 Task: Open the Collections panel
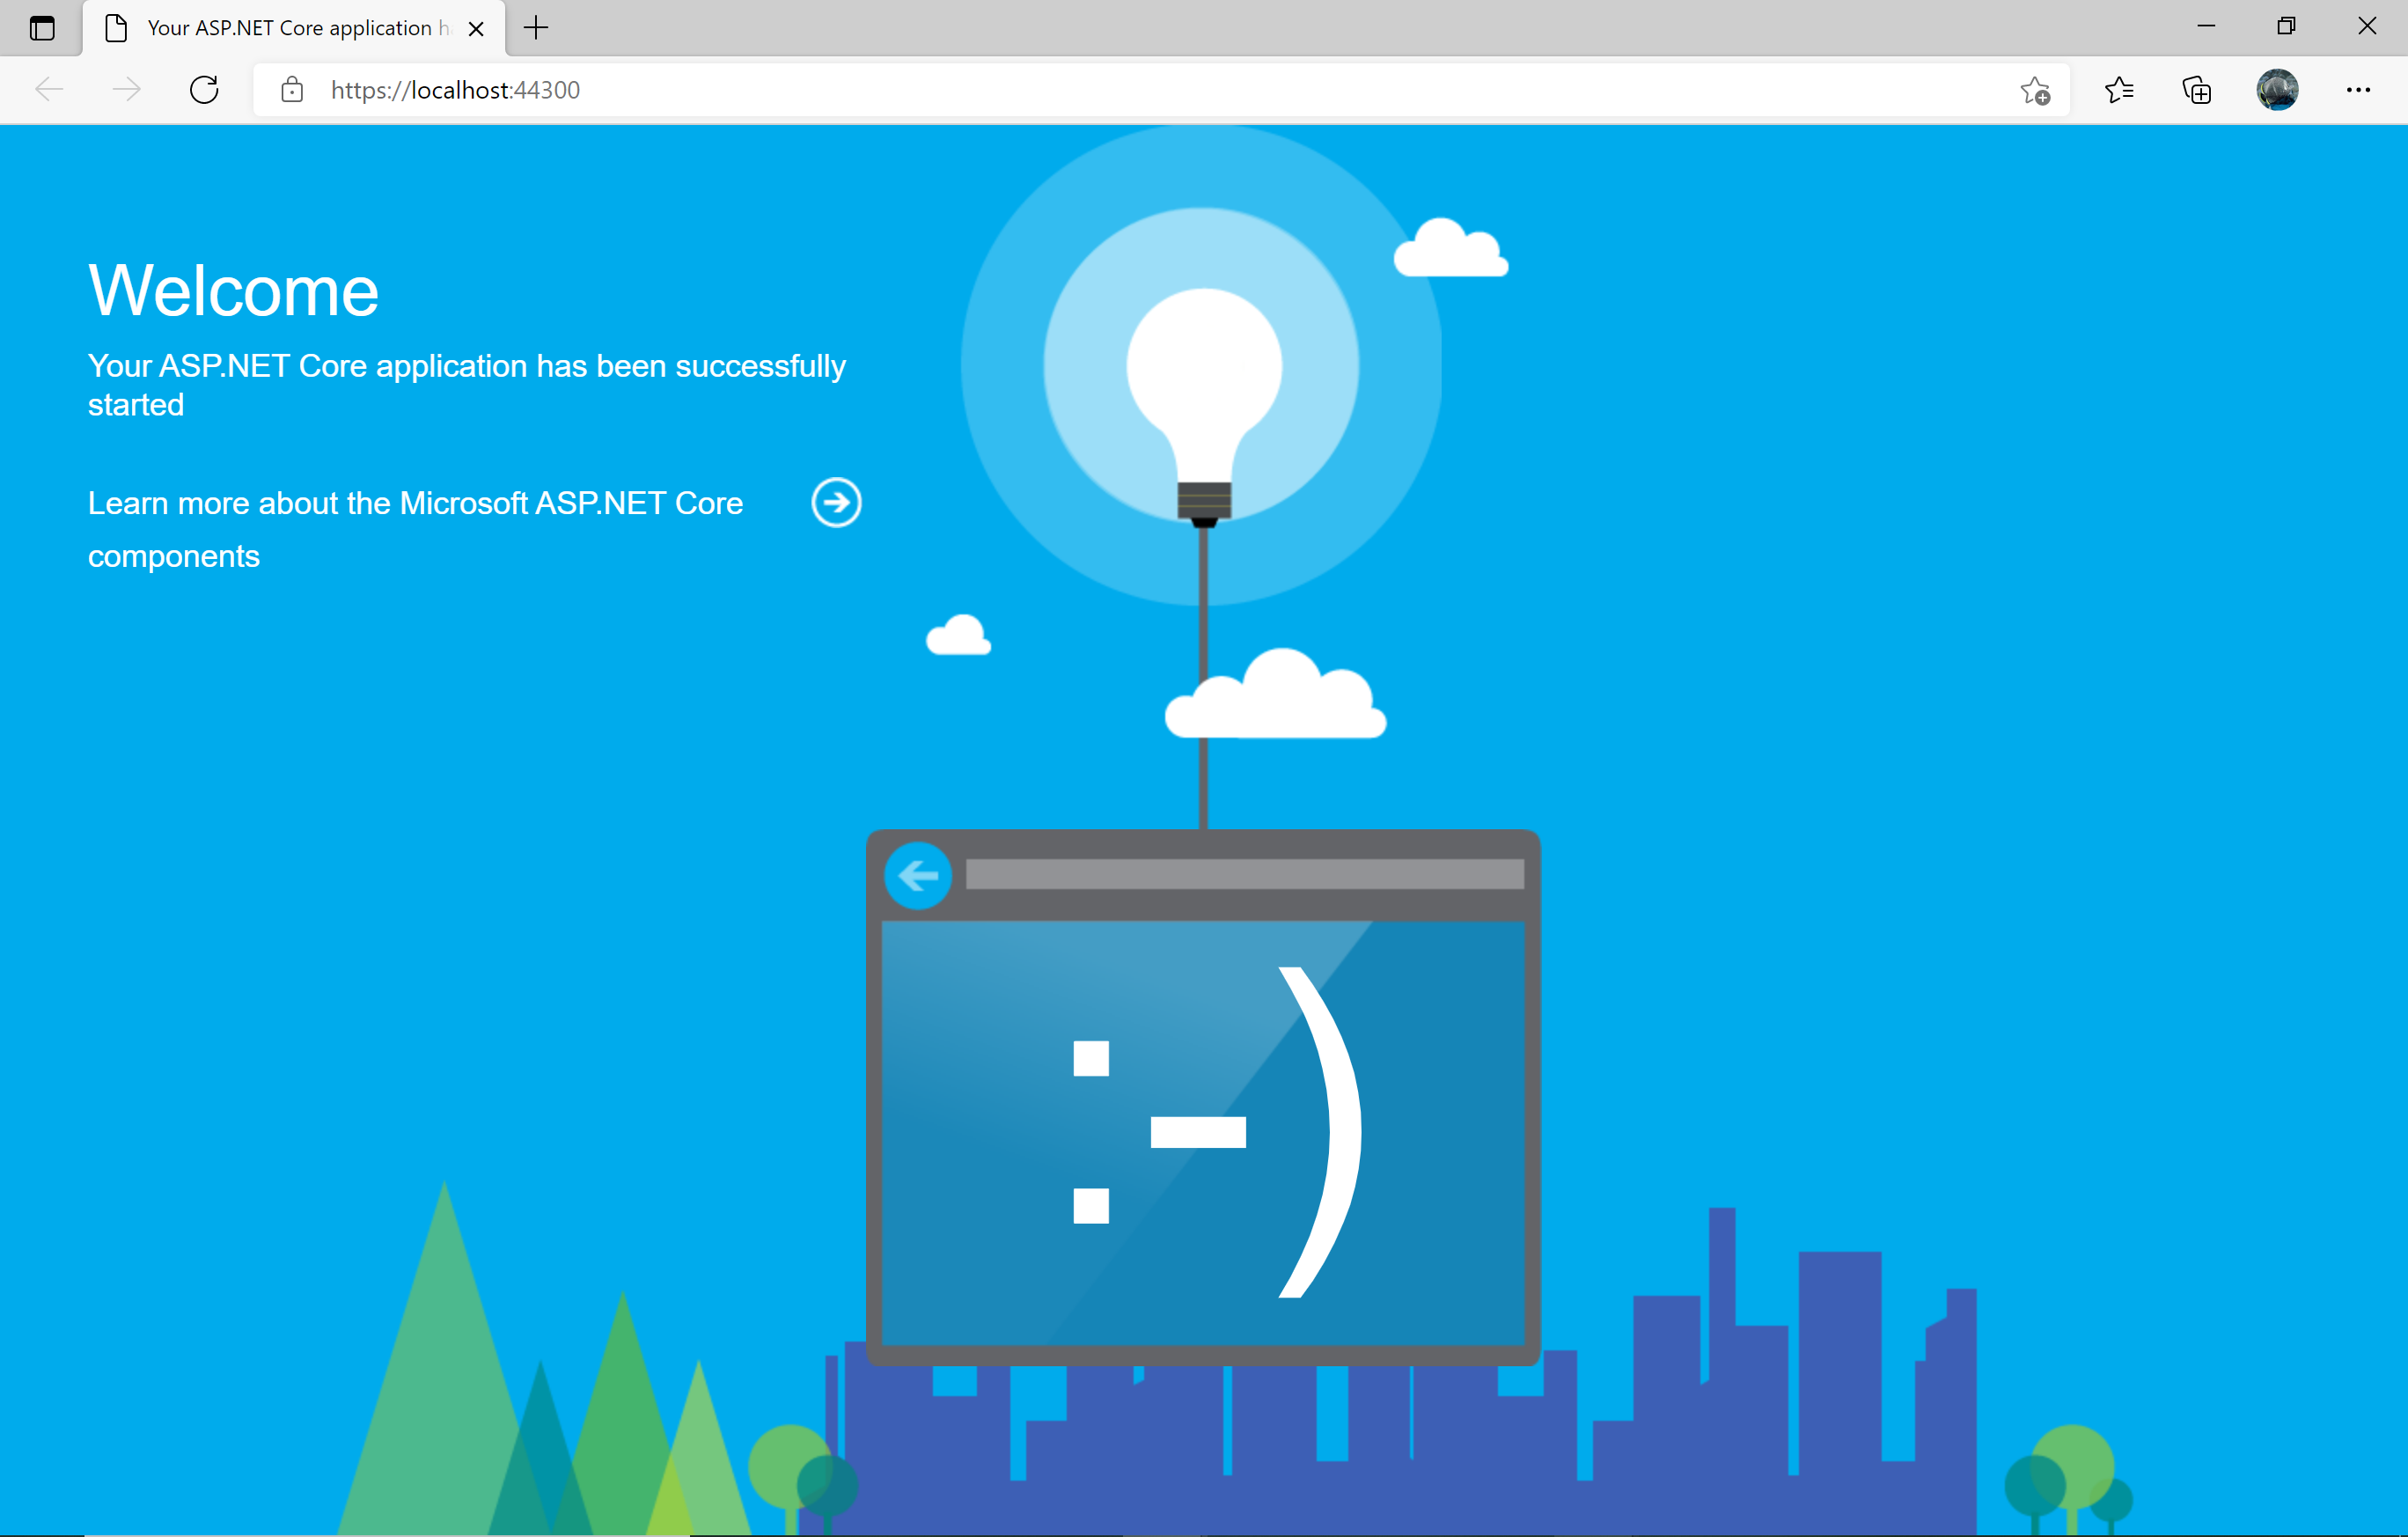[x=2196, y=90]
